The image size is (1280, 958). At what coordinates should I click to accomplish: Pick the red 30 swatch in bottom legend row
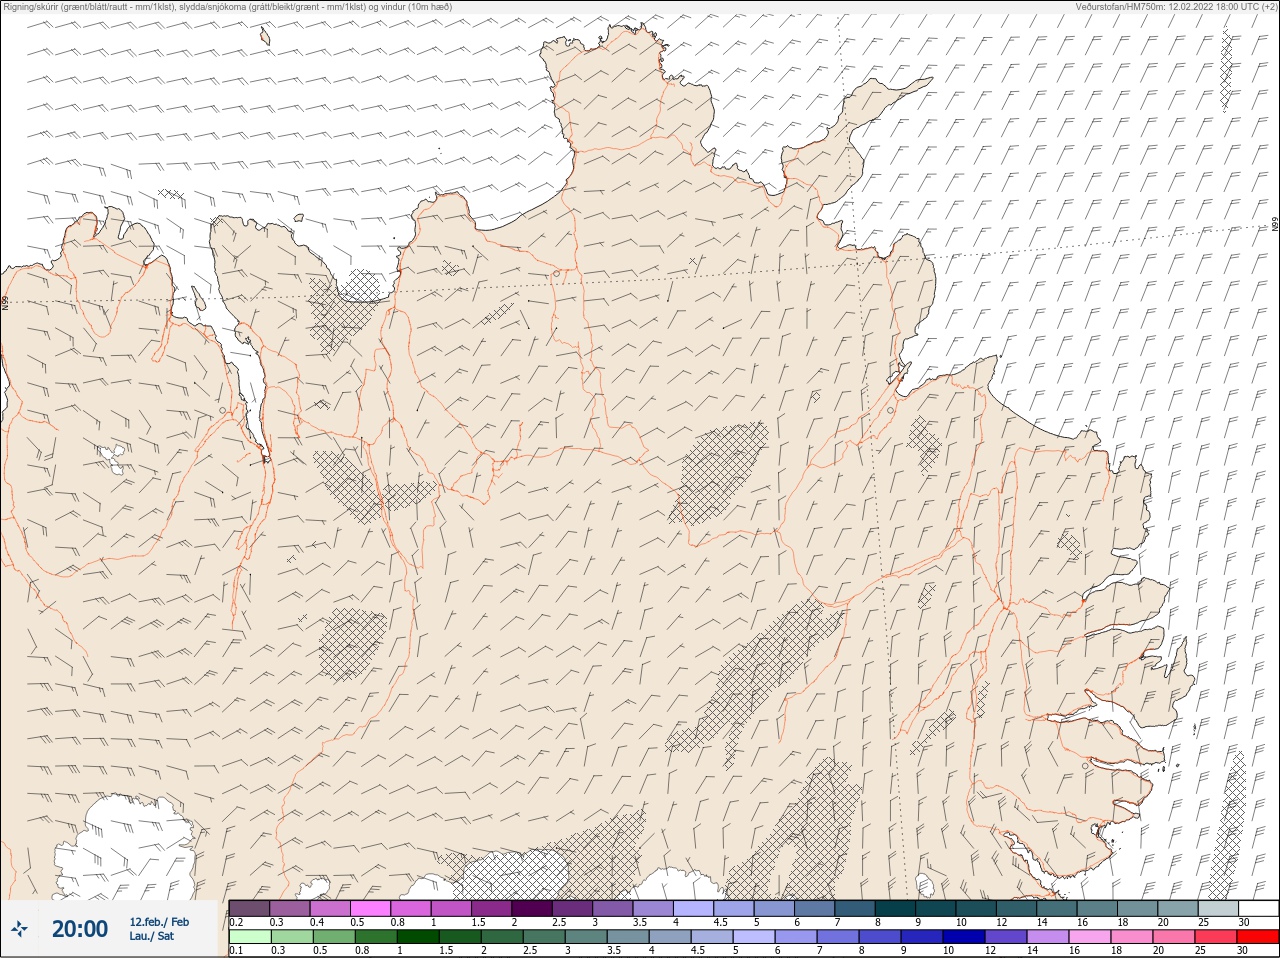tap(1258, 937)
